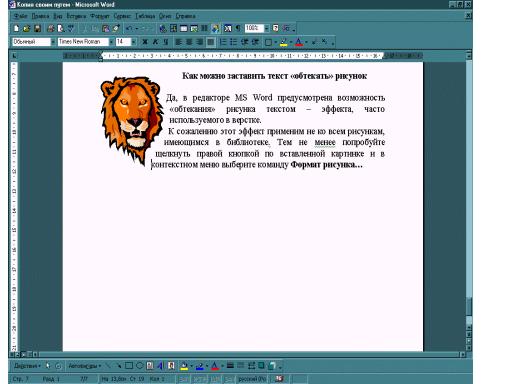Insert a Text Box from Drawing toolbar
Screen dimensions: 512x384
pos(150,366)
